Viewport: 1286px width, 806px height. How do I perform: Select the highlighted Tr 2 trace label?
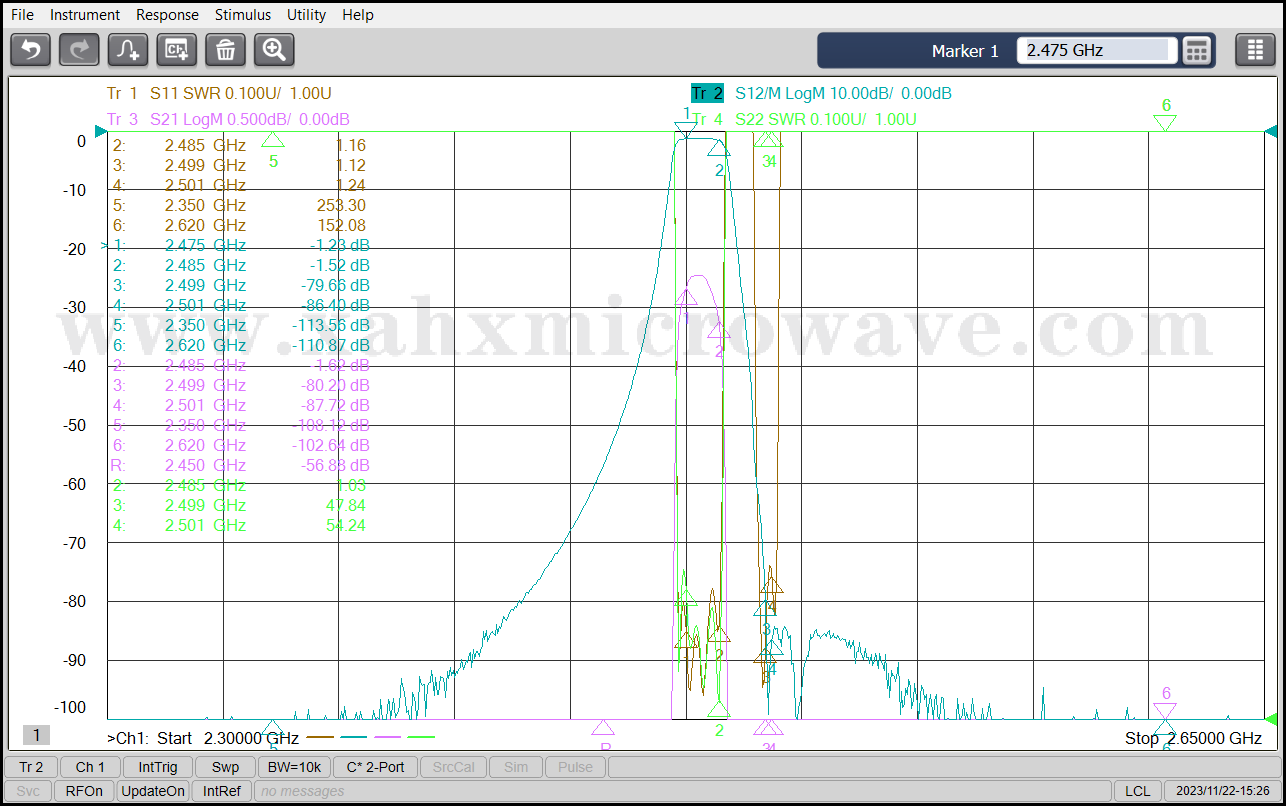tap(707, 93)
